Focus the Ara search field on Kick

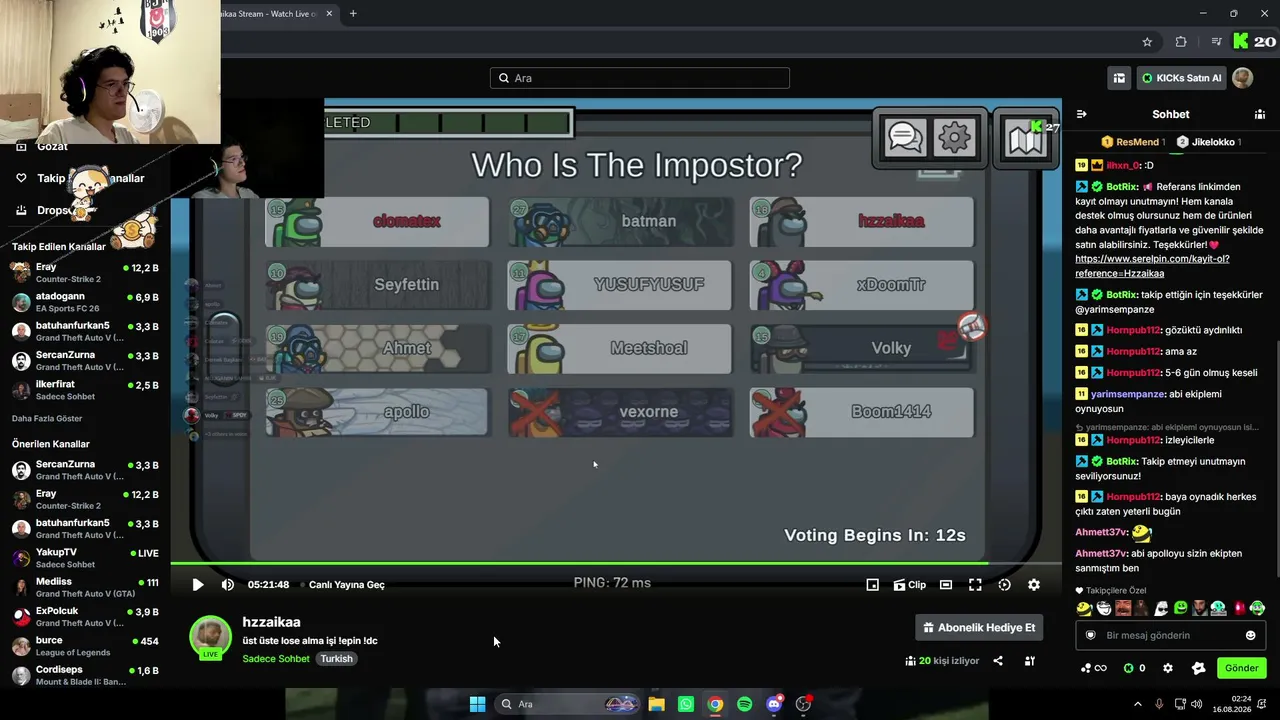tap(640, 78)
